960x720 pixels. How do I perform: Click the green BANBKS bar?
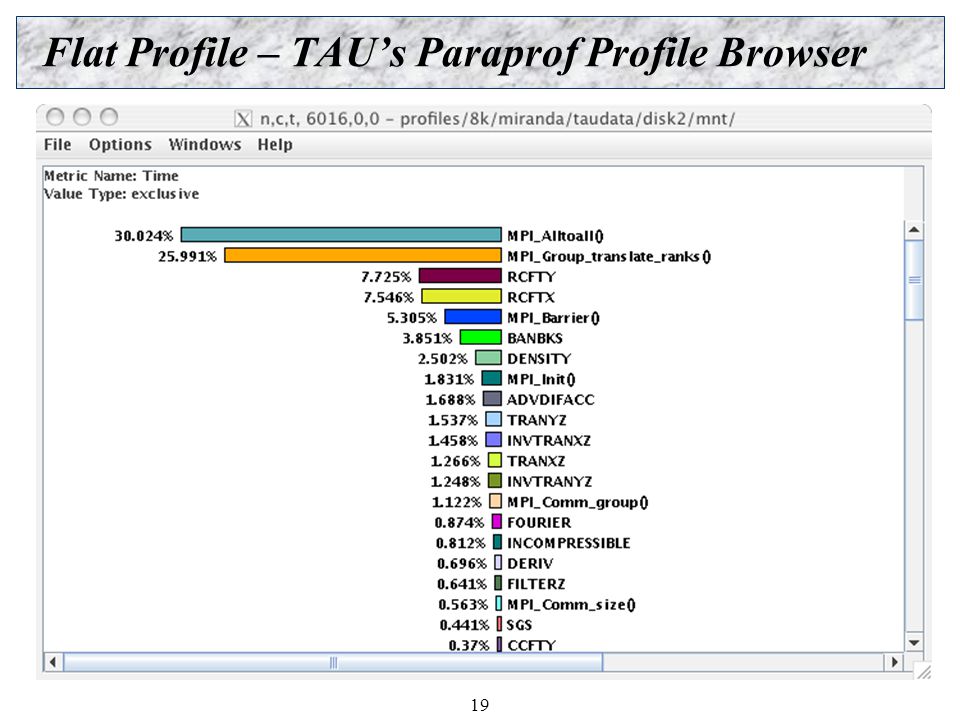pyautogui.click(x=481, y=337)
